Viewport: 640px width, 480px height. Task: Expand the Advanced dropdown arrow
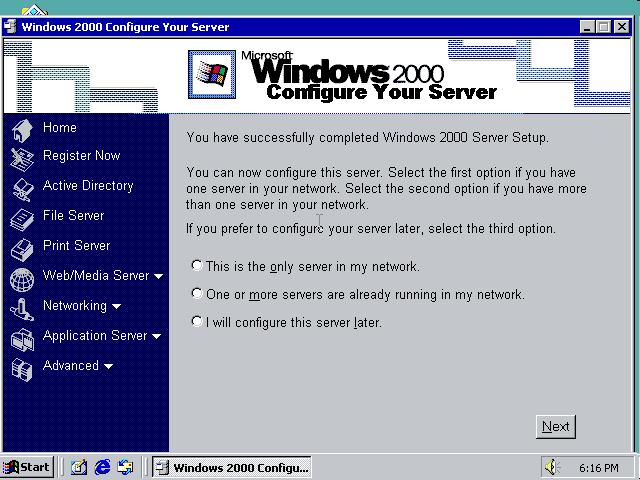click(x=108, y=366)
